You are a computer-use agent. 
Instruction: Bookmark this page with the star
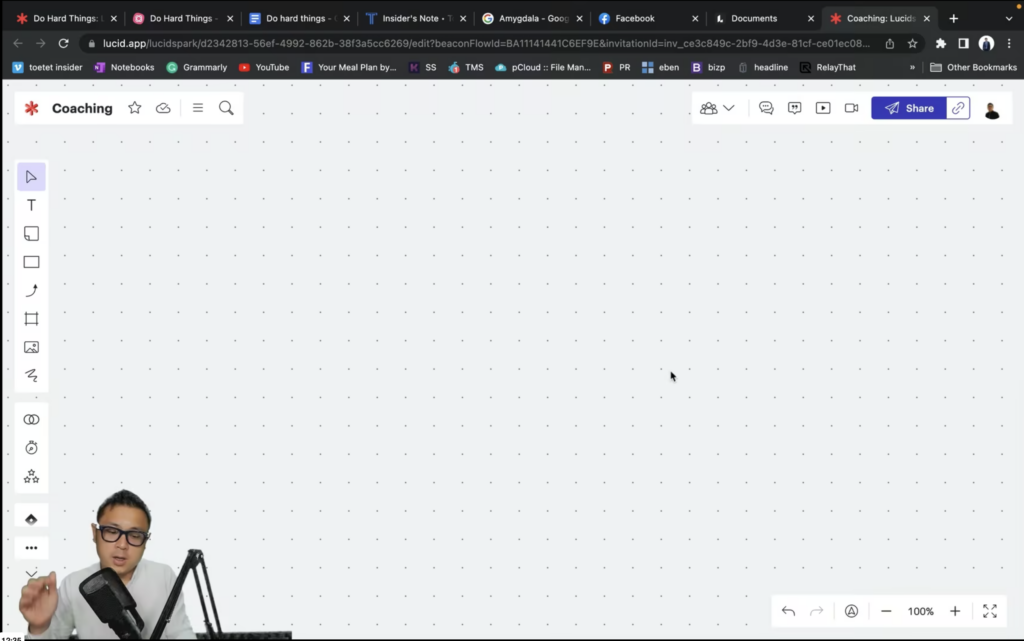(x=912, y=43)
